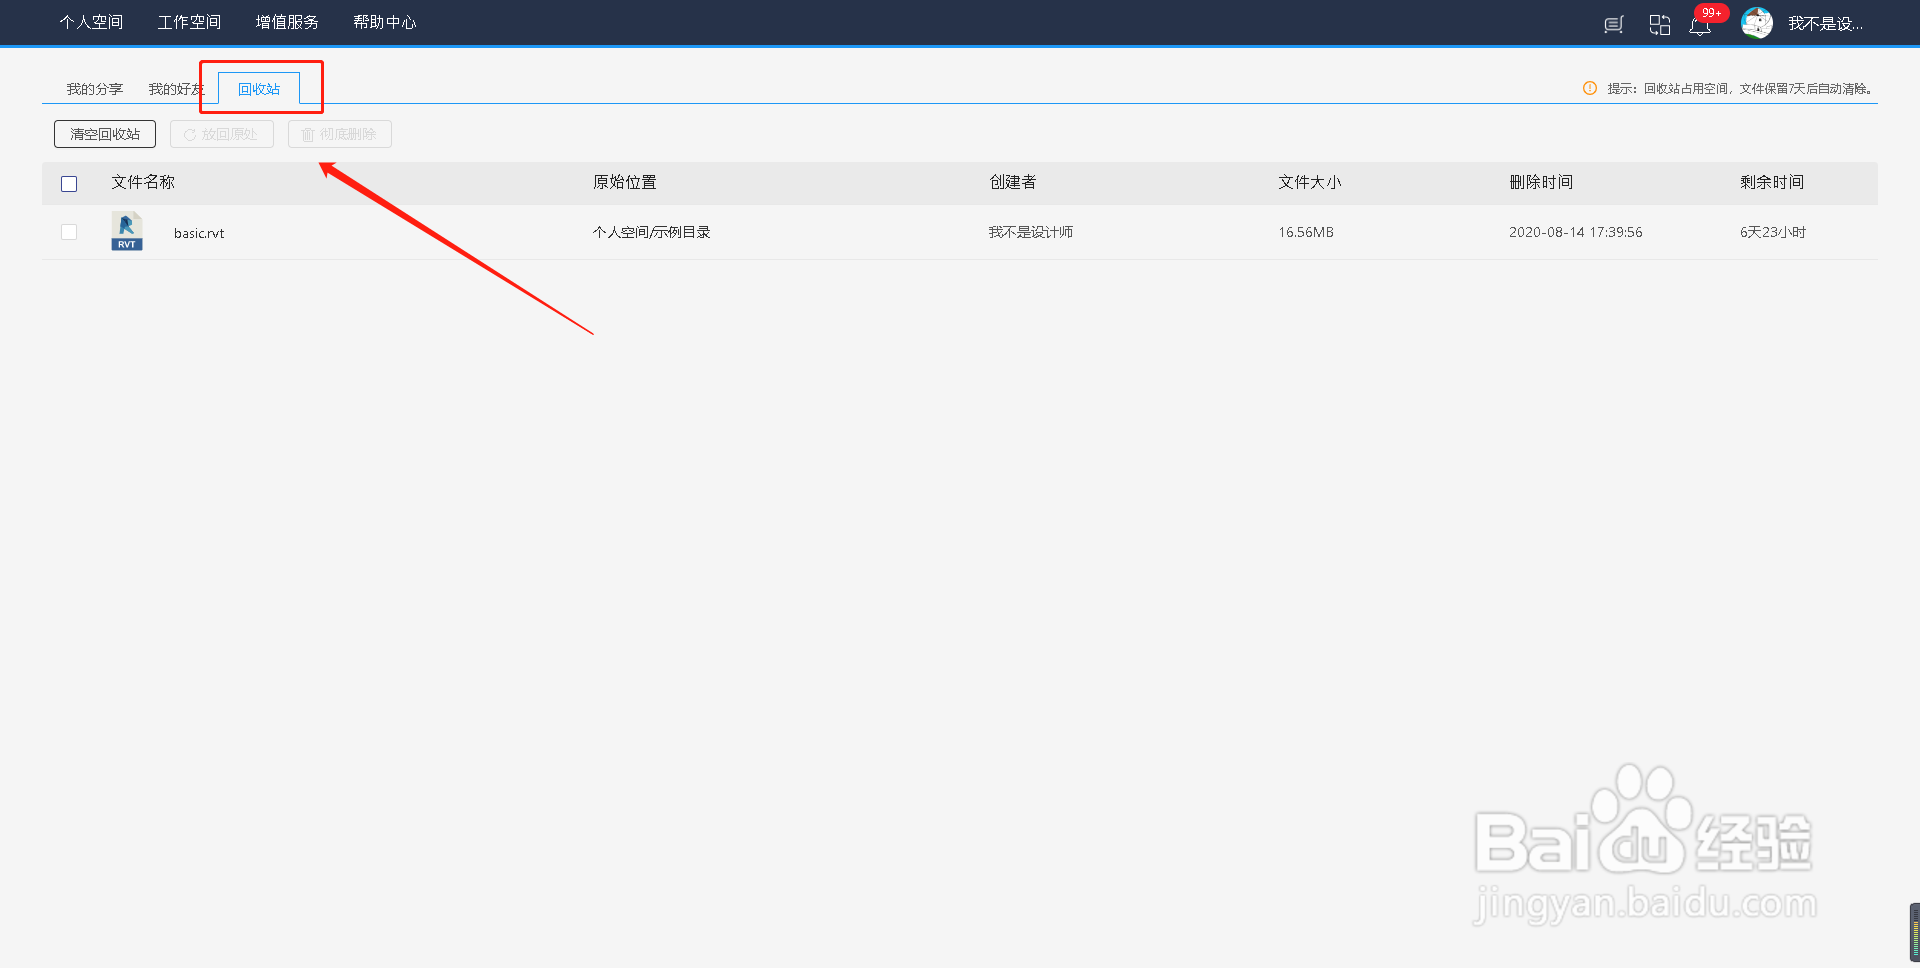The image size is (1920, 968).
Task: Click the 文件大小 column header
Action: [1310, 182]
